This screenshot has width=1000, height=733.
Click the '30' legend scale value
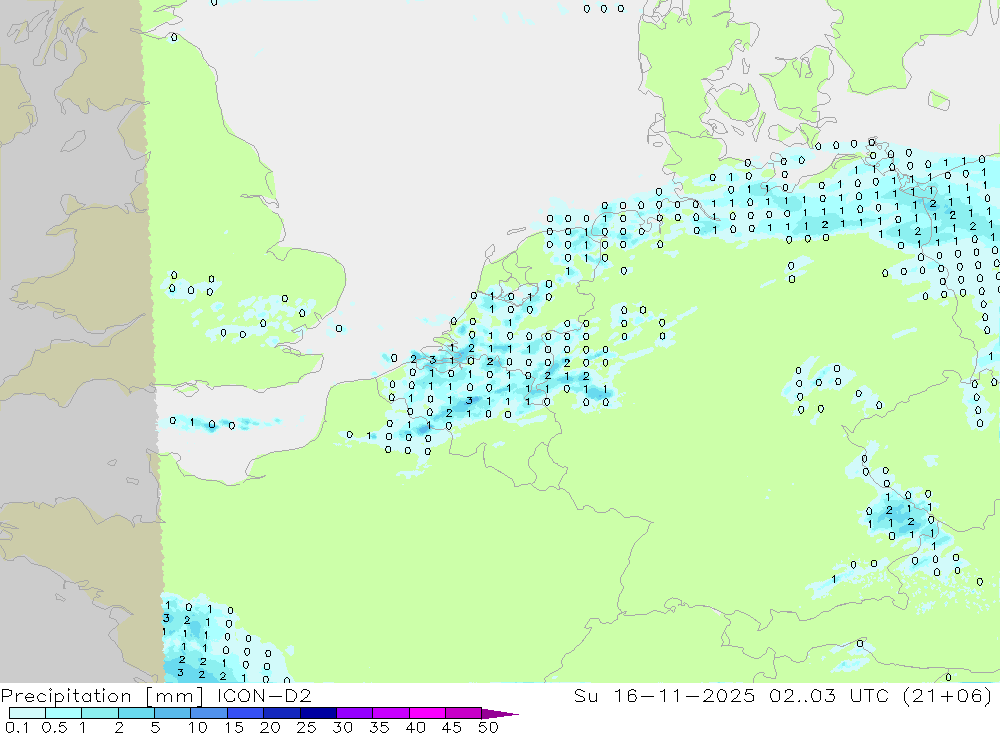[x=342, y=727]
